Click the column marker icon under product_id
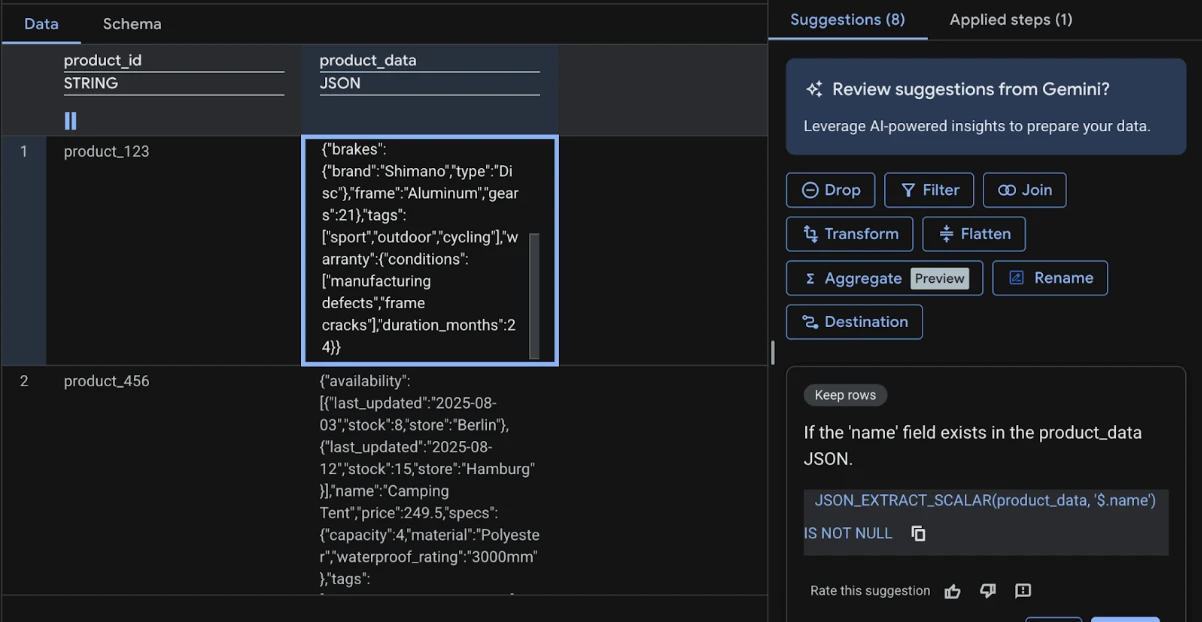1202x622 pixels. click(x=71, y=121)
